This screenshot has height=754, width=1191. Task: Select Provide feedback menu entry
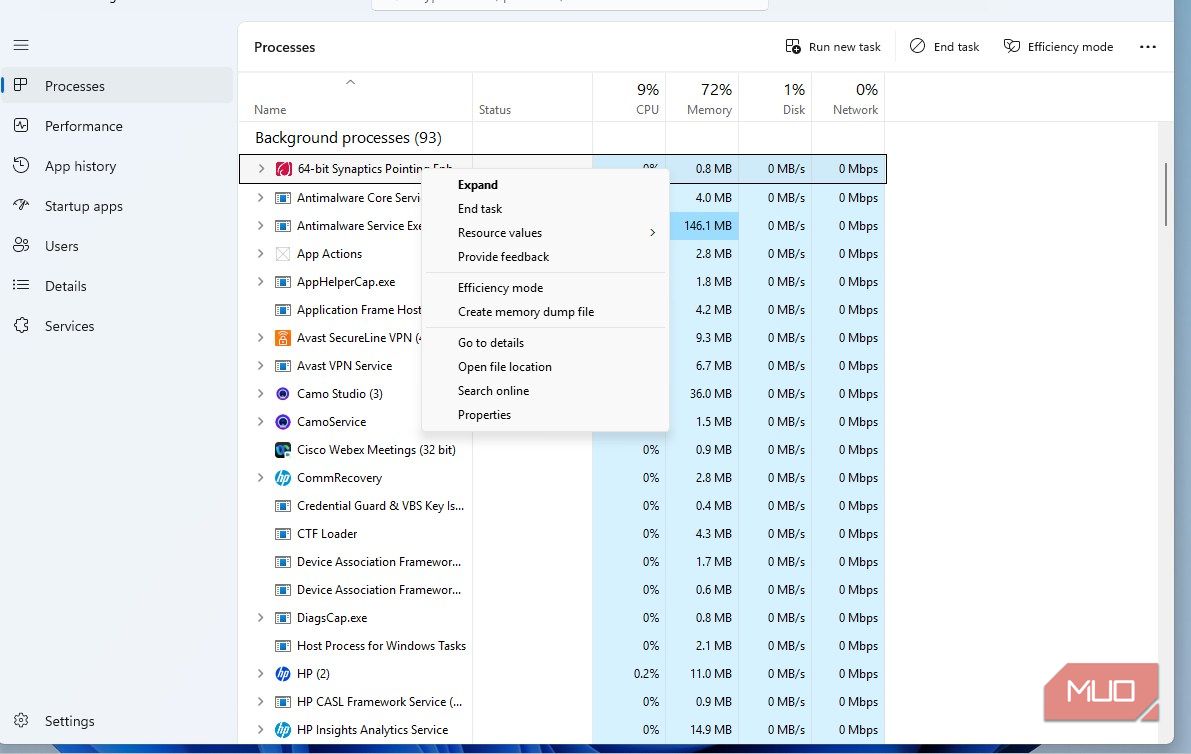(545, 257)
